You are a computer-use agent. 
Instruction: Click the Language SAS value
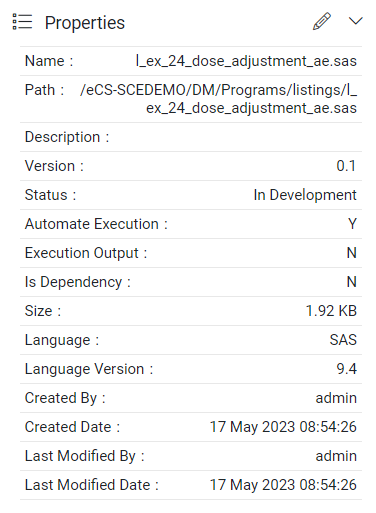click(343, 340)
